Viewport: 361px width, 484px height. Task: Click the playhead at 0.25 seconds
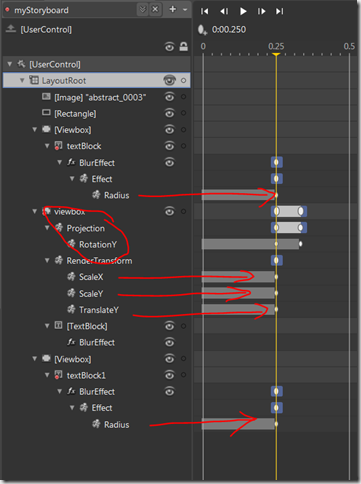click(x=276, y=54)
